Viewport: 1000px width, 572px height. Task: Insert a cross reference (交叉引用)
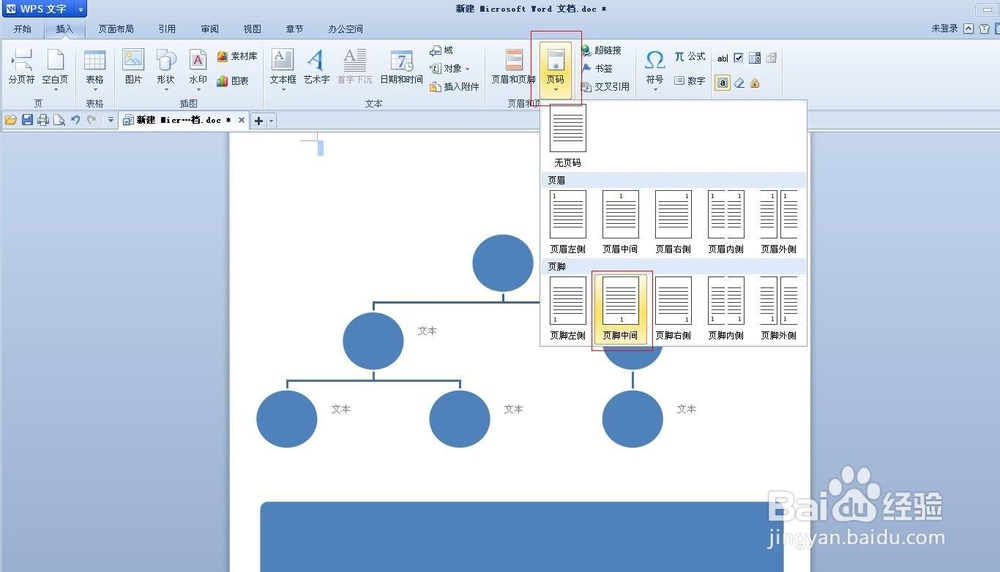pyautogui.click(x=605, y=87)
